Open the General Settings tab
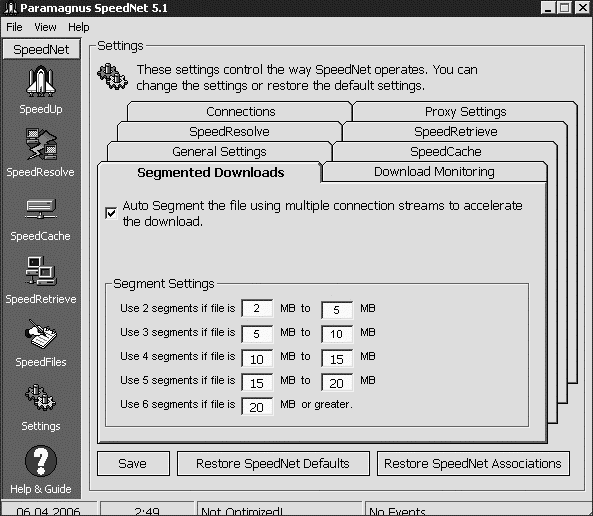The width and height of the screenshot is (593, 516). 219,152
